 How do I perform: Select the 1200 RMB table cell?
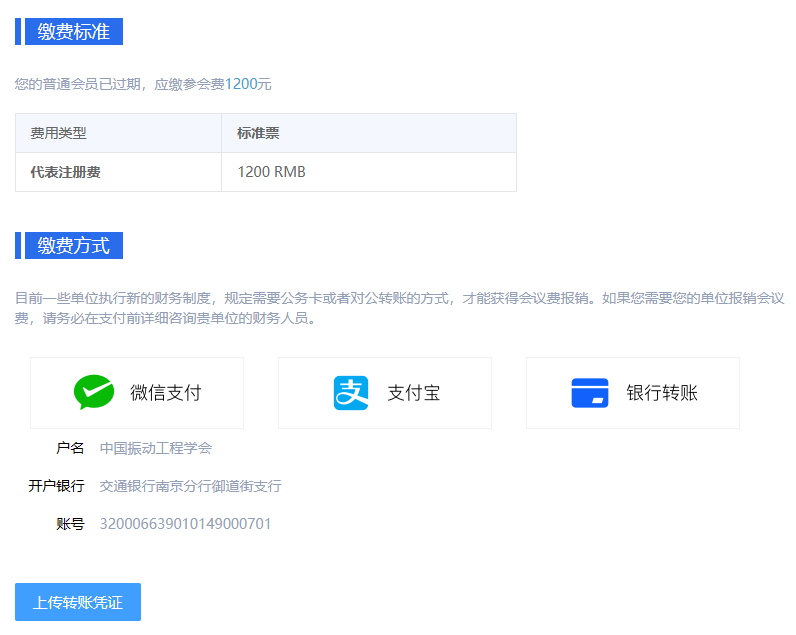pos(271,172)
